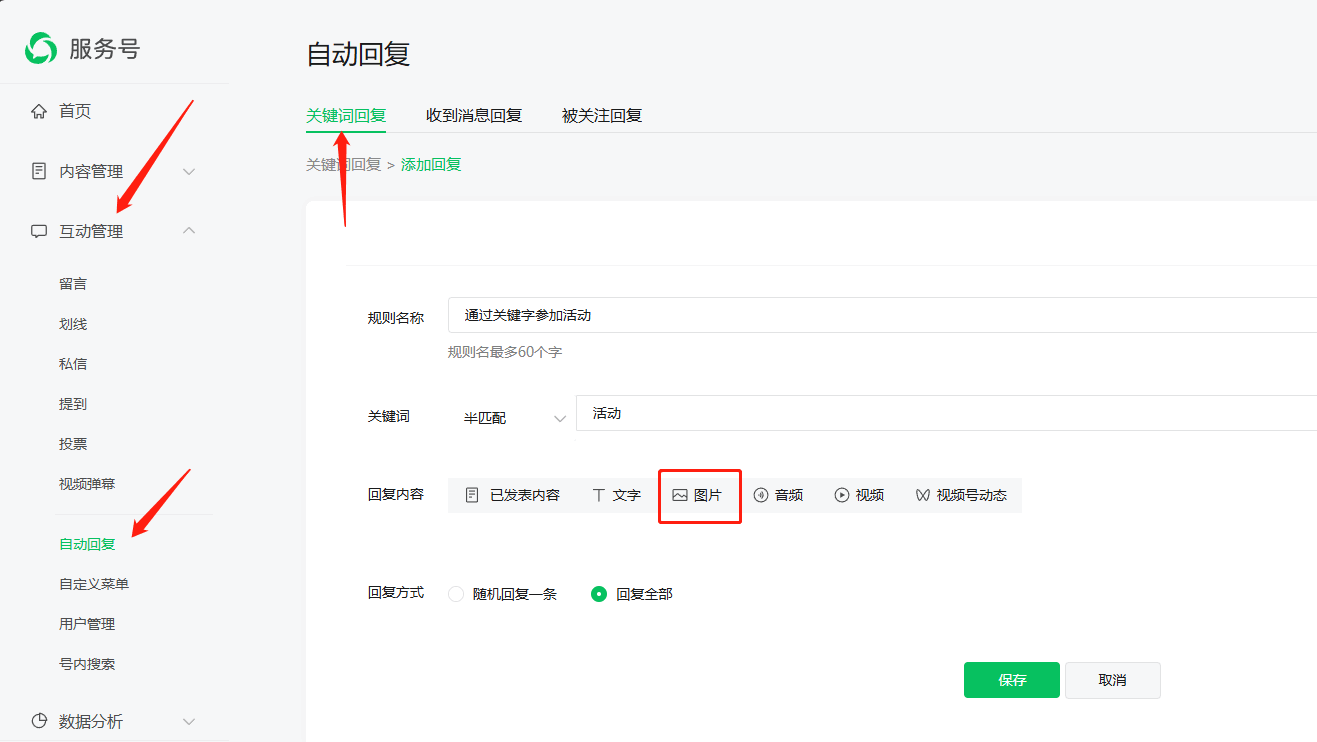Click the pie chart icon beside 数据分析
The height and width of the screenshot is (742, 1317).
click(39, 721)
